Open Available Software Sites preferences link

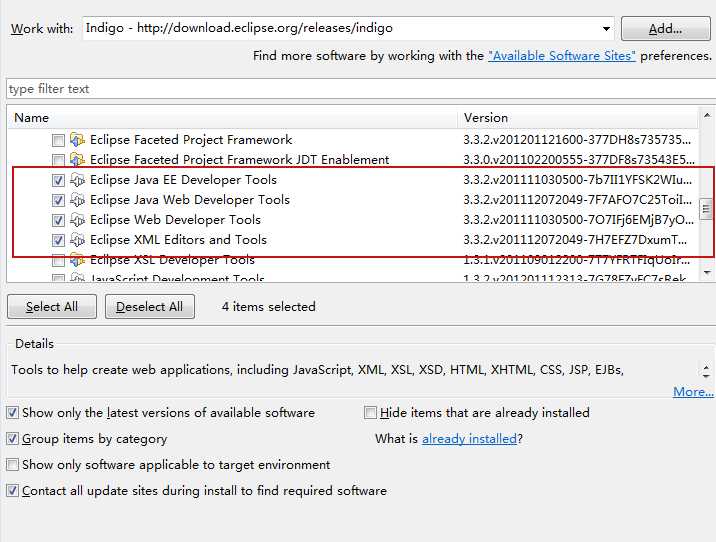(x=562, y=56)
